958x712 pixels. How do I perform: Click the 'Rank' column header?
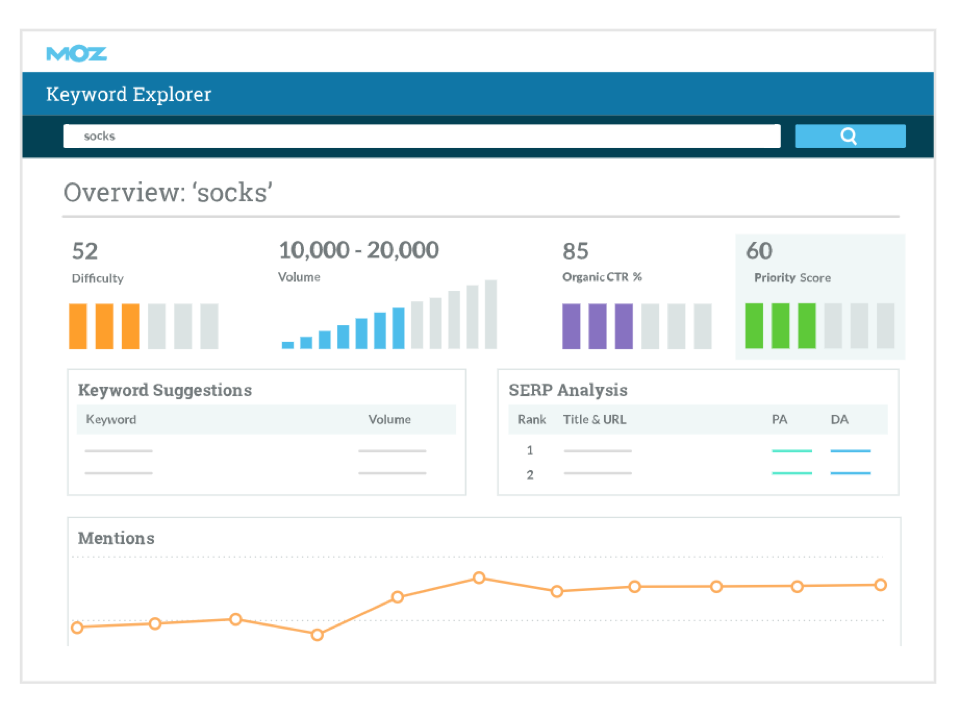[x=532, y=419]
